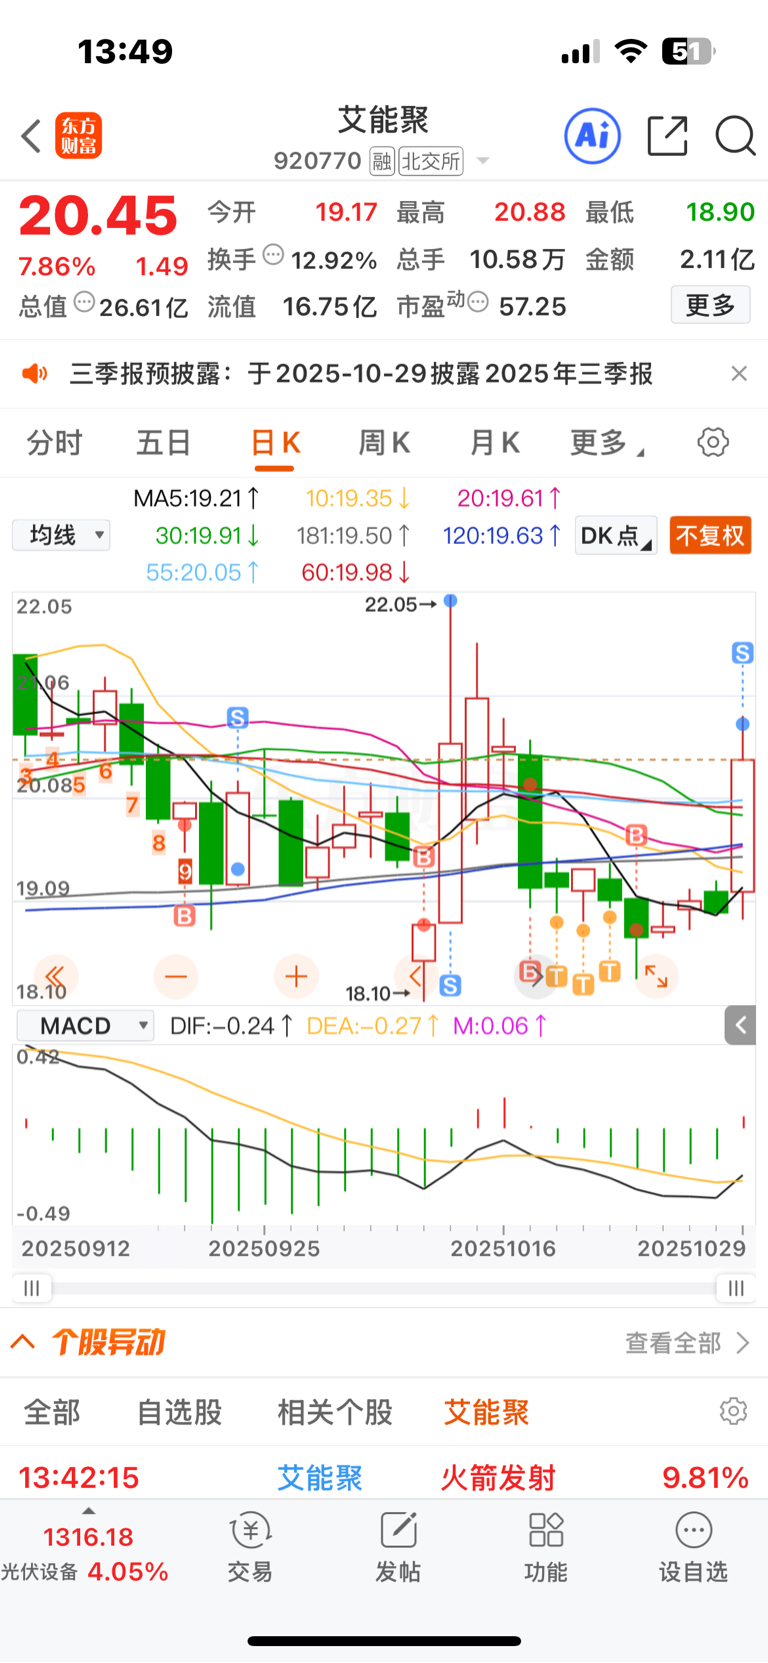The width and height of the screenshot is (768, 1663).
Task: Open the DK点 dropdown
Action: 616,536
